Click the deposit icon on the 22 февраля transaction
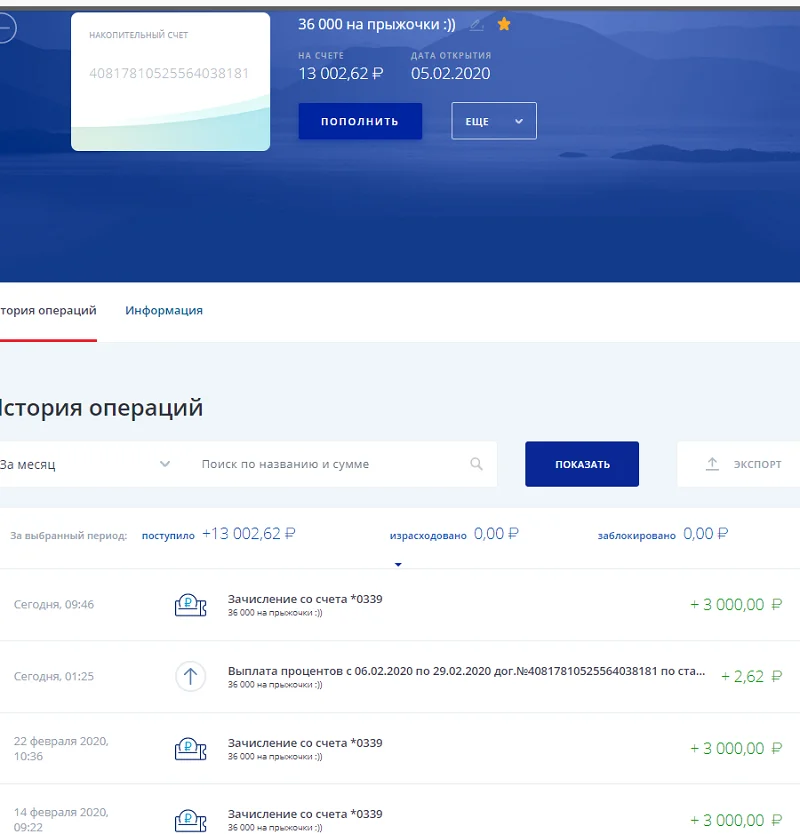Viewport: 800px width, 834px height. [x=190, y=748]
